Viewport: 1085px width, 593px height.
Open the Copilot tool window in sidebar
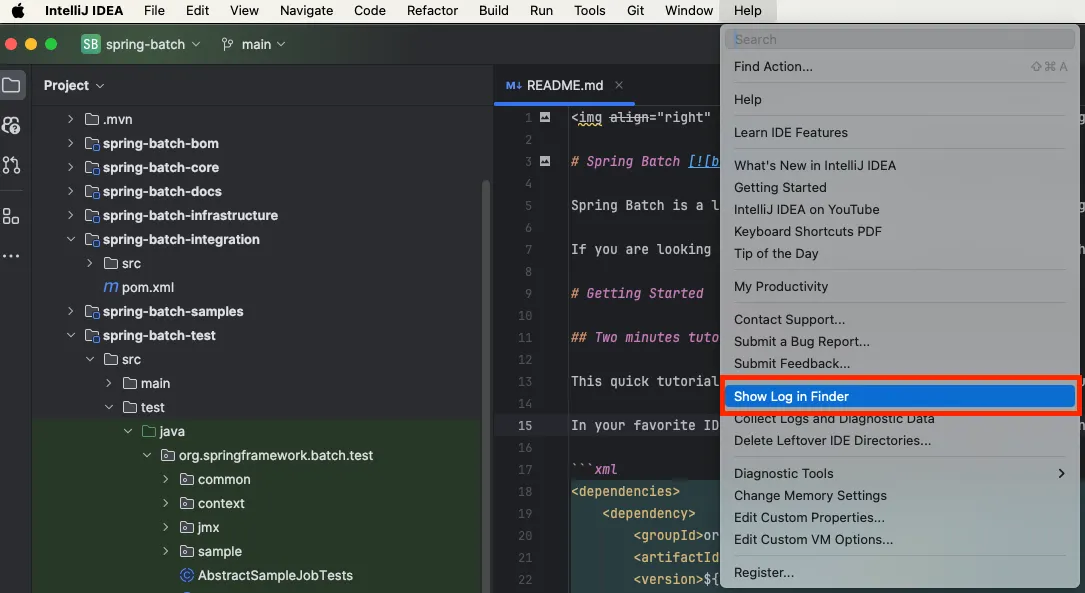pos(11,125)
